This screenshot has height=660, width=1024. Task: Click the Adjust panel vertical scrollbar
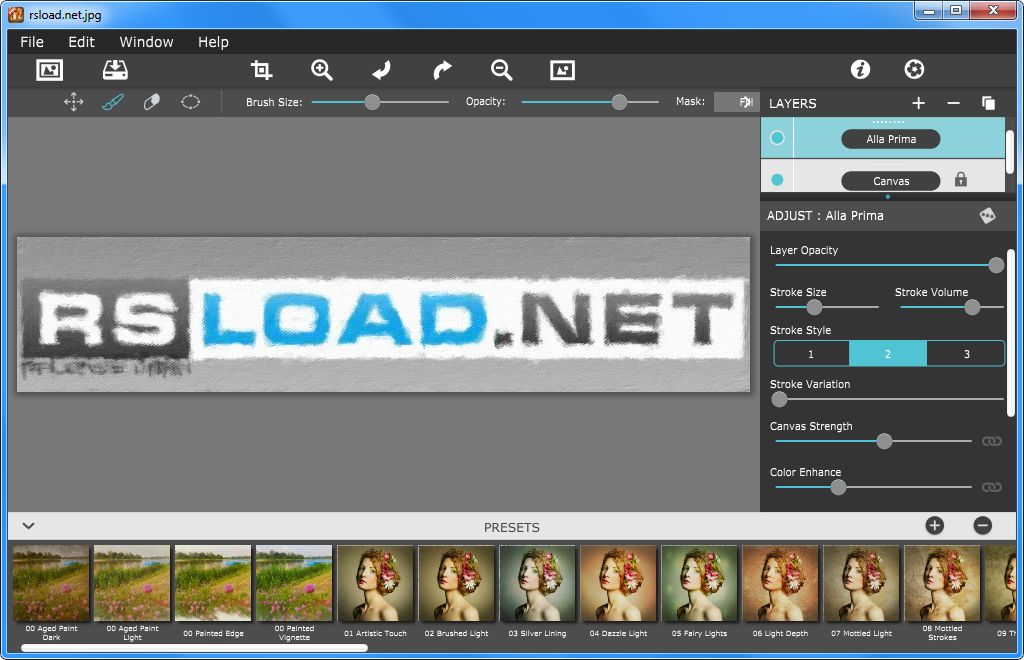point(1011,333)
